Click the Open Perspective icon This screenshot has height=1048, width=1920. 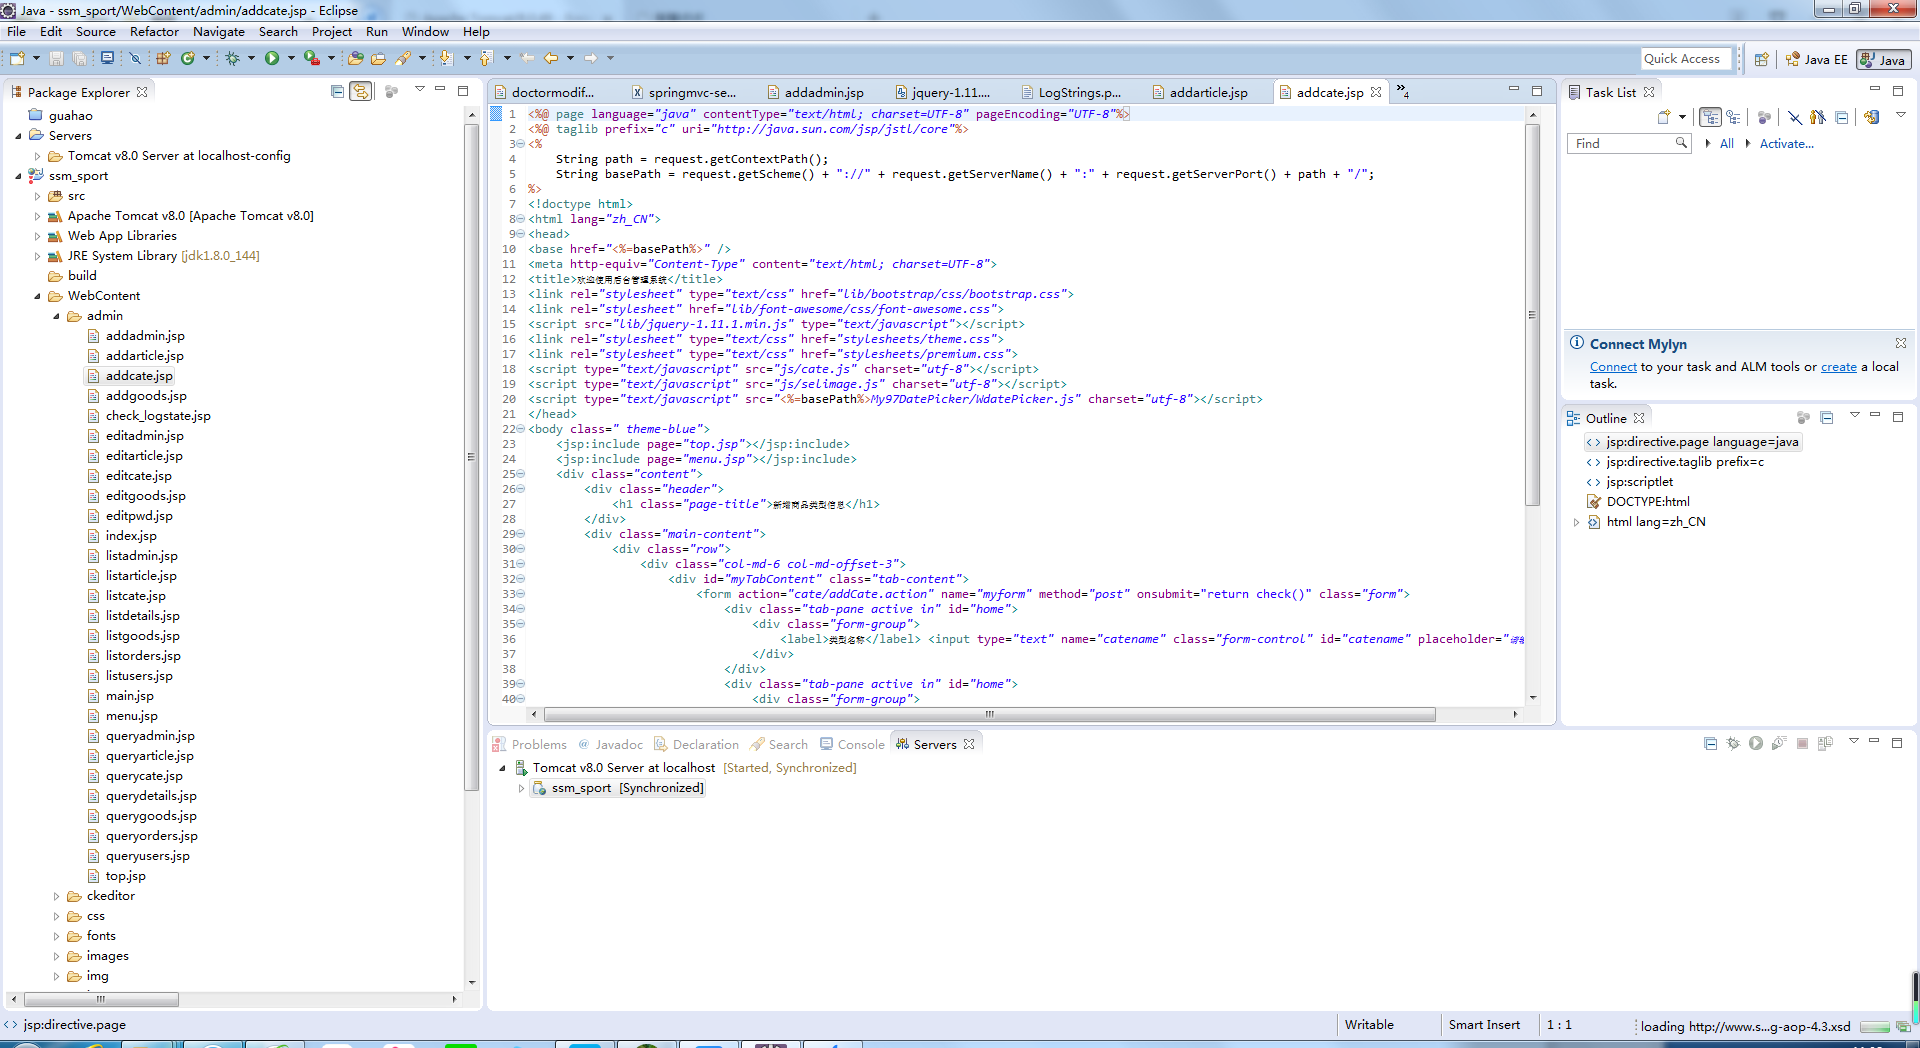(1762, 60)
